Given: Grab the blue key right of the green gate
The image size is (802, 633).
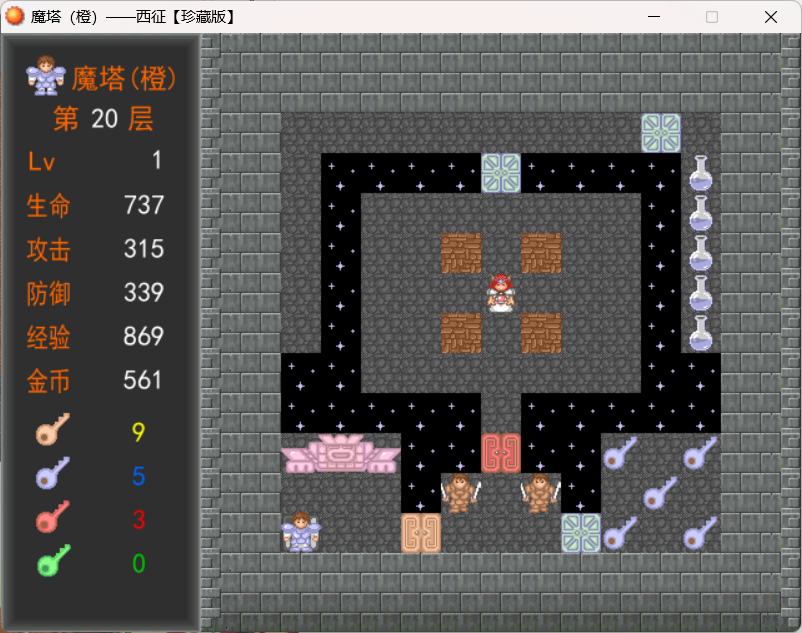Looking at the screenshot, I should pos(620,533).
